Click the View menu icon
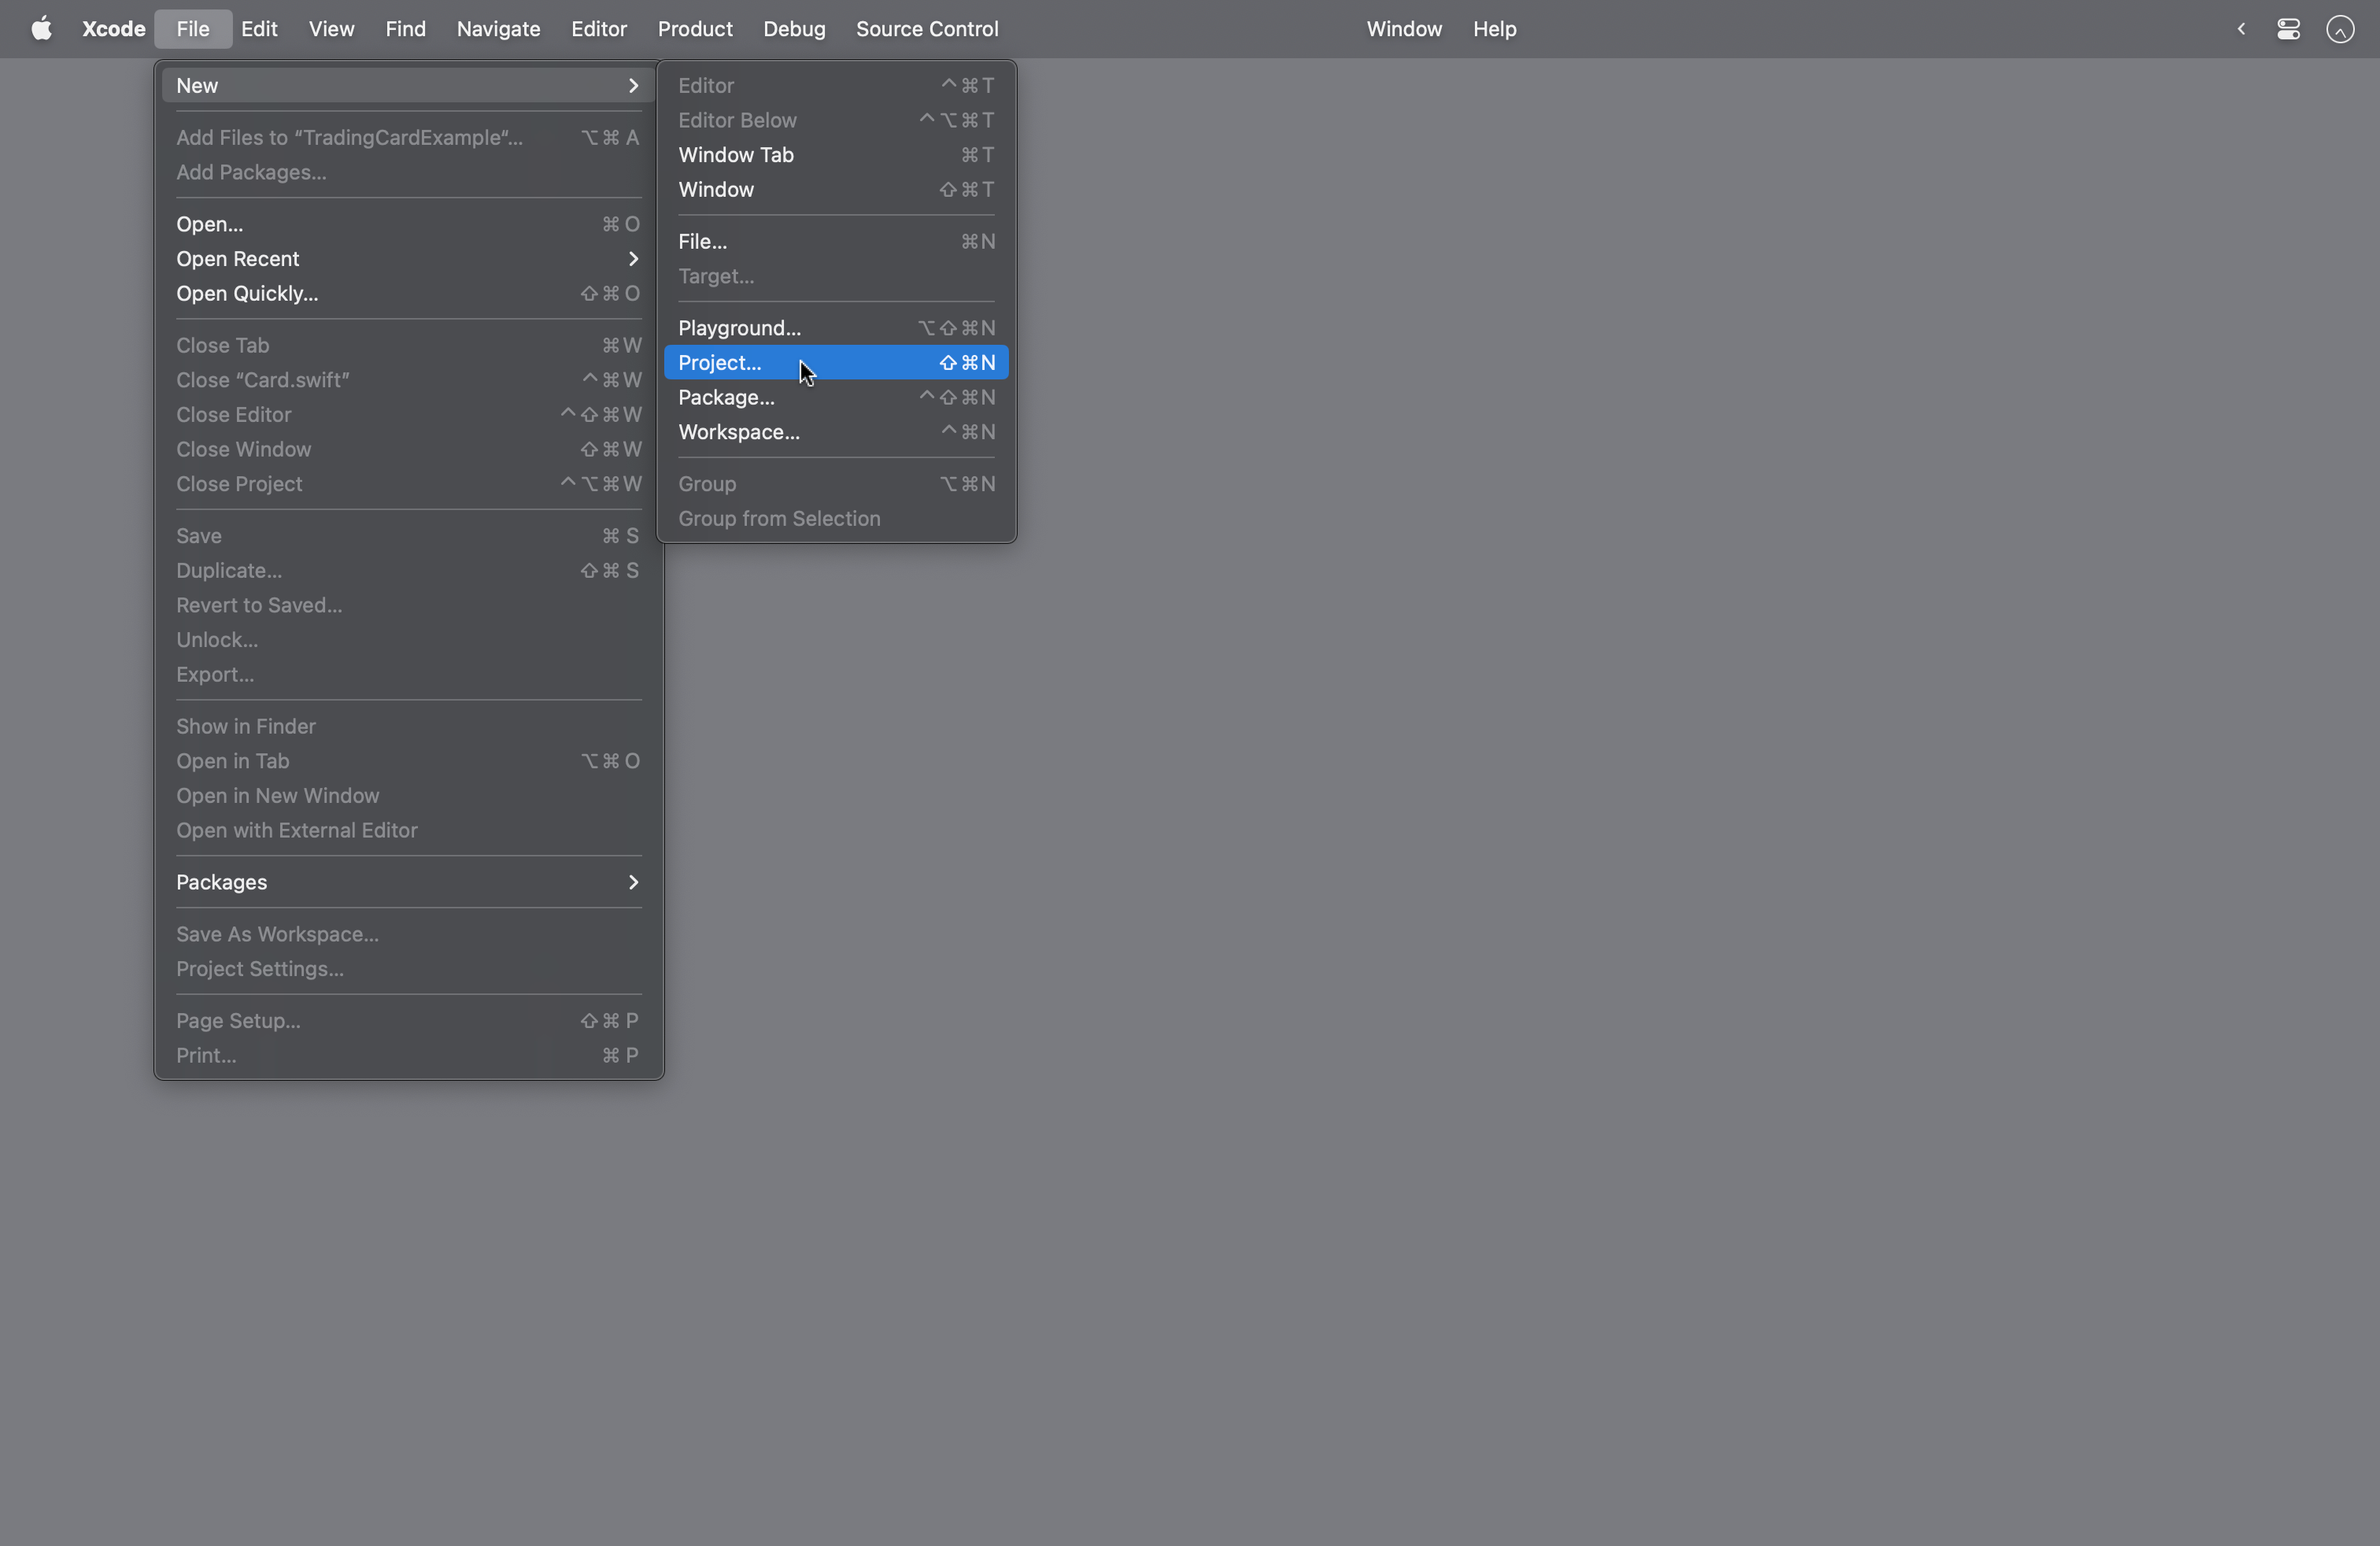The width and height of the screenshot is (2380, 1546). click(x=333, y=28)
